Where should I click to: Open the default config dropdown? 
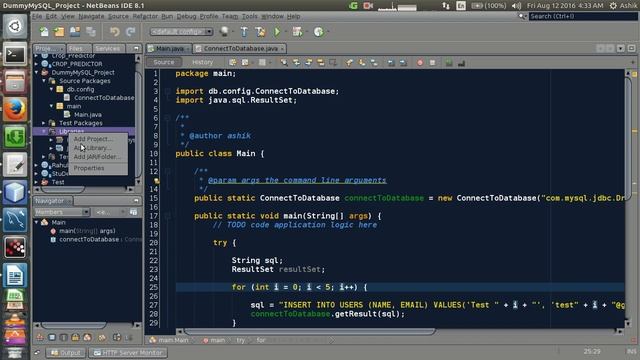pos(181,31)
